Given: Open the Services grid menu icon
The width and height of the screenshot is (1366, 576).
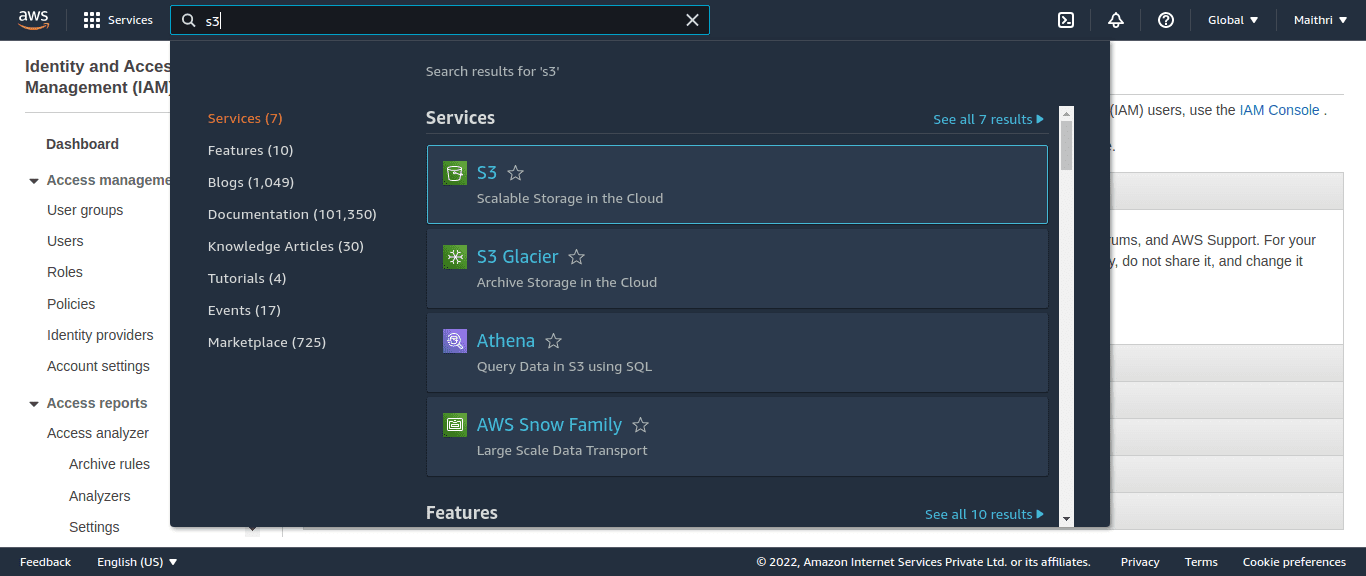Looking at the screenshot, I should pos(92,20).
